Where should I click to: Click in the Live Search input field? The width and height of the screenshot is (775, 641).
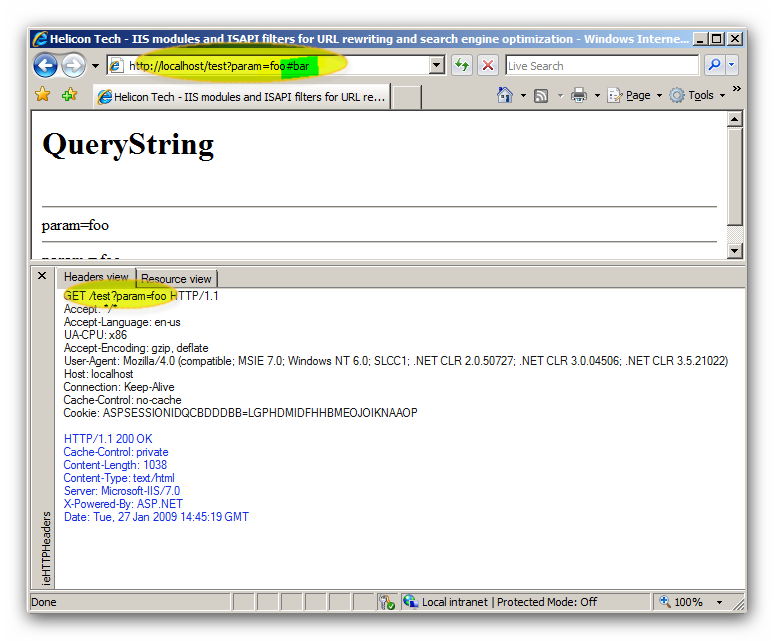pos(600,66)
